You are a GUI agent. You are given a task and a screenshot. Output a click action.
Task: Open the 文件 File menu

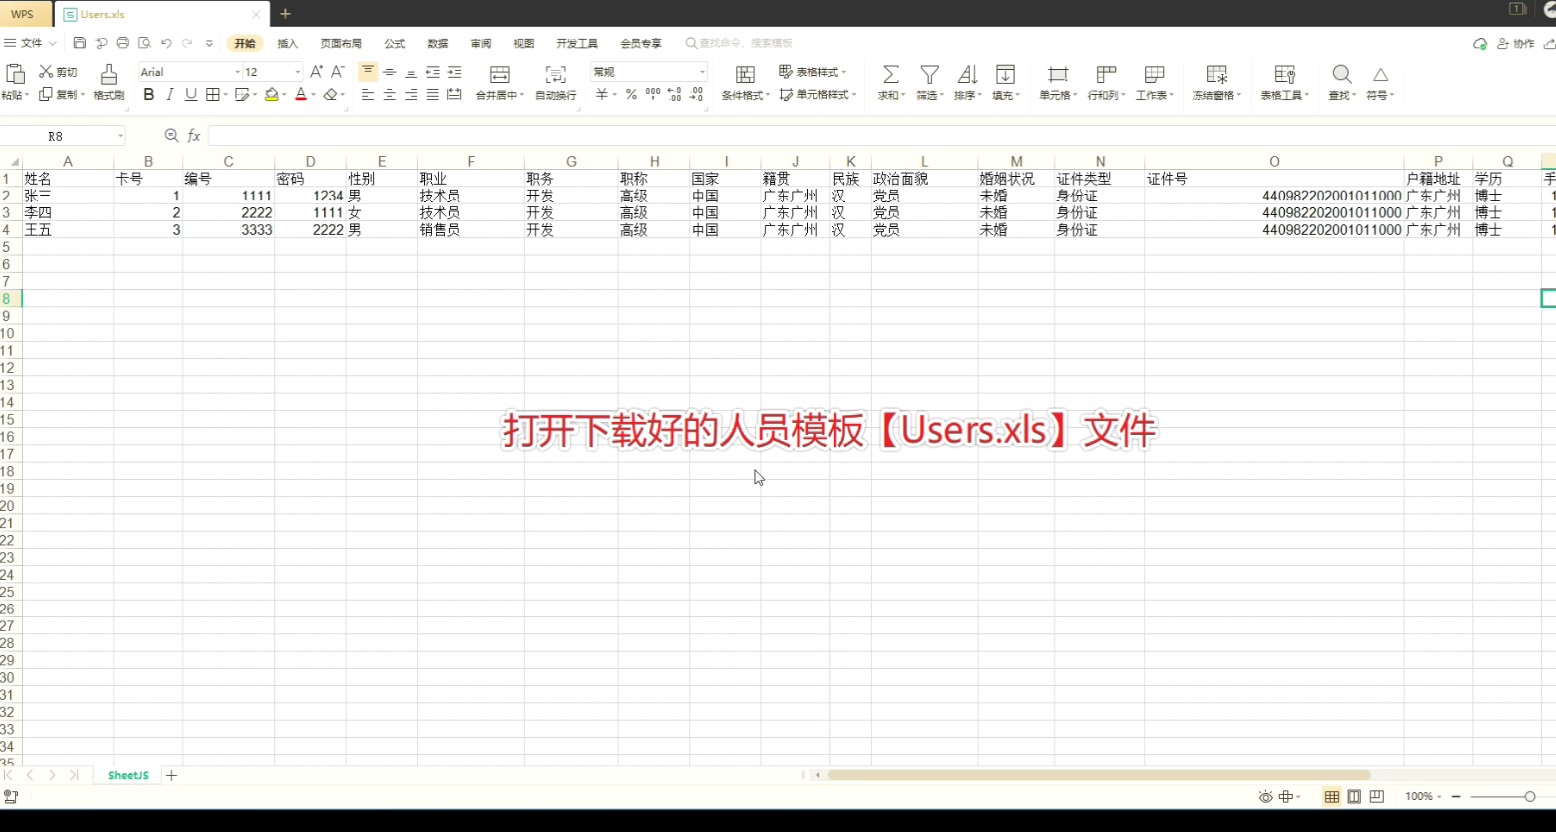[31, 43]
